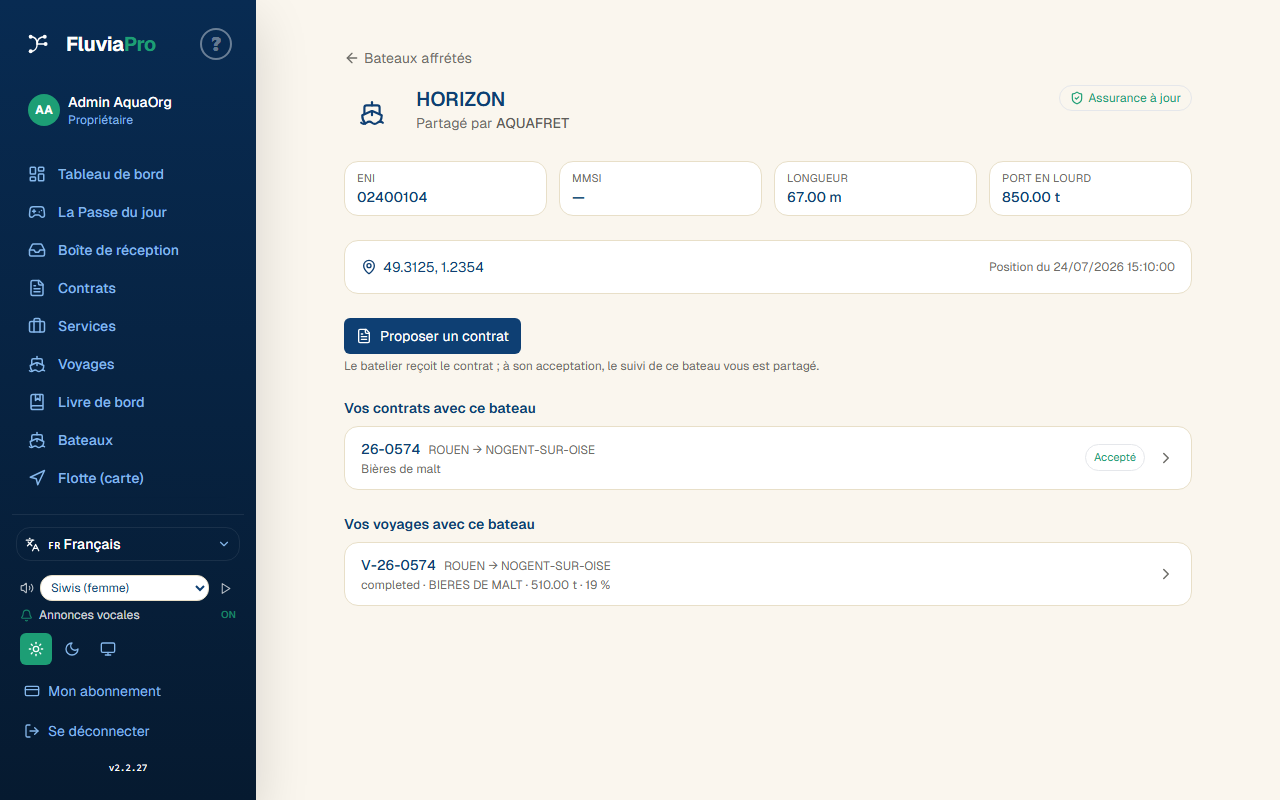Click the PORT EN LOURD 850.00 t
The height and width of the screenshot is (800, 1280).
1031,197
